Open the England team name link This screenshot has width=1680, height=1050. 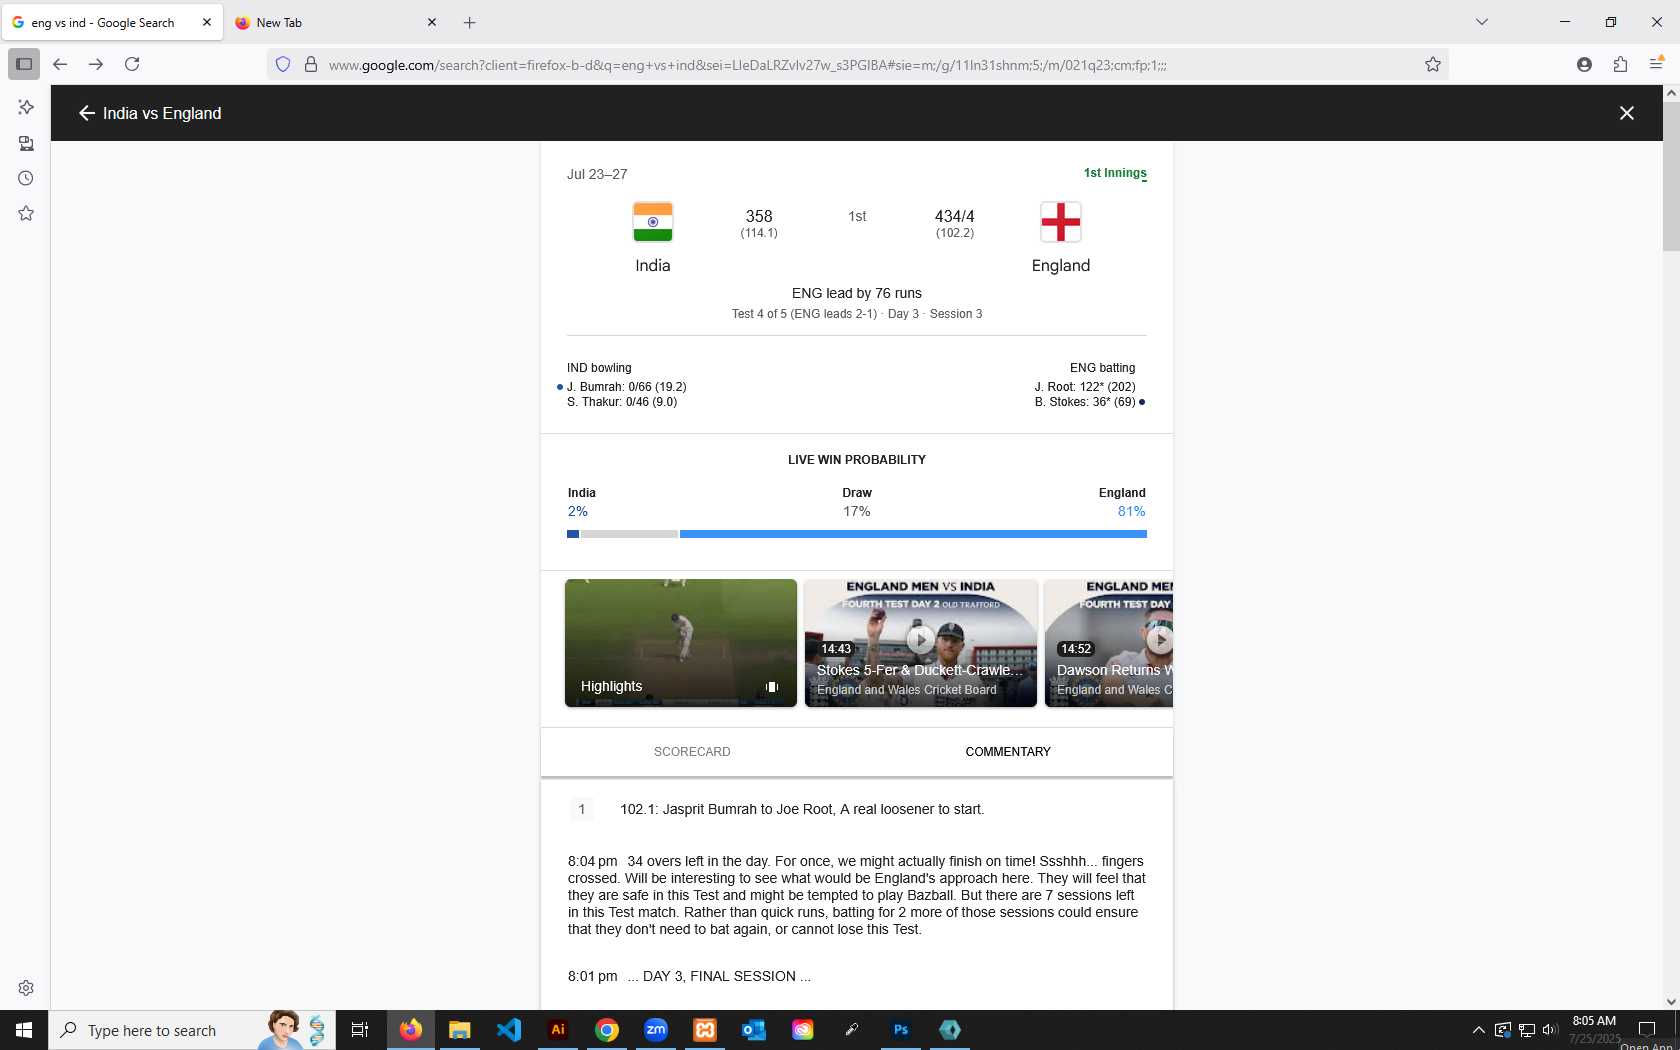click(x=1061, y=265)
